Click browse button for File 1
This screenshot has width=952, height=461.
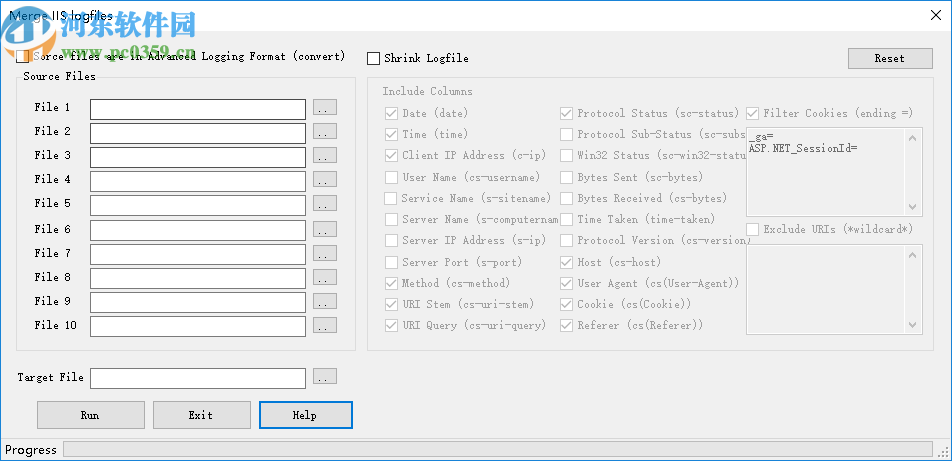[325, 108]
